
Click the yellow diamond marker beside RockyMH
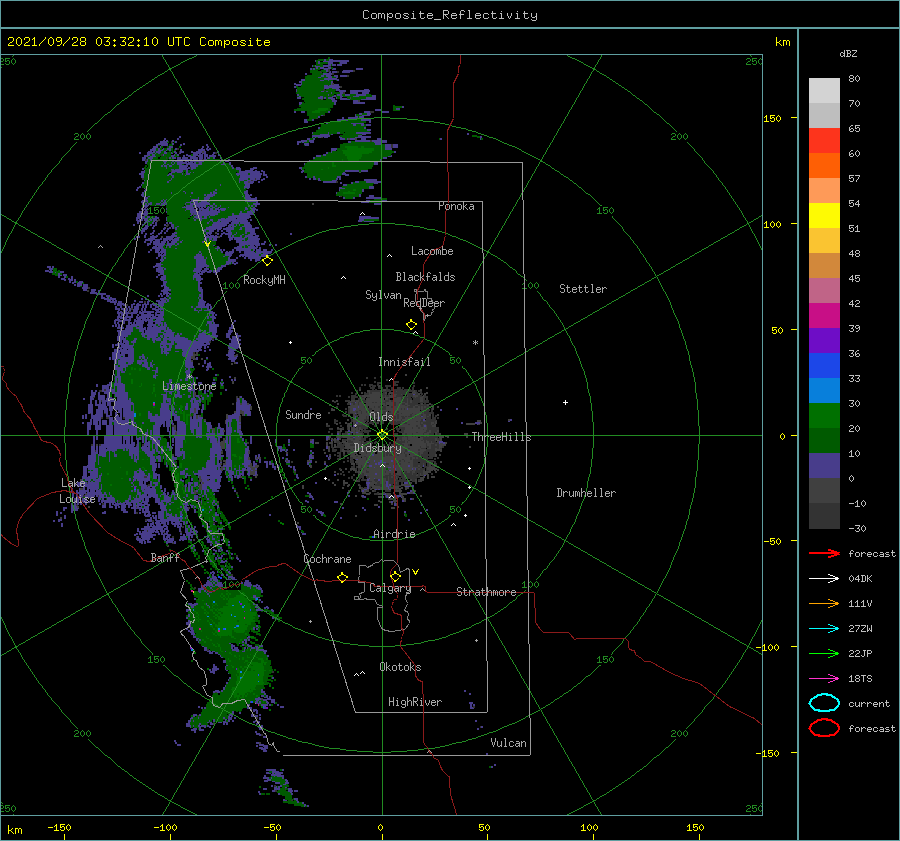[x=267, y=261]
